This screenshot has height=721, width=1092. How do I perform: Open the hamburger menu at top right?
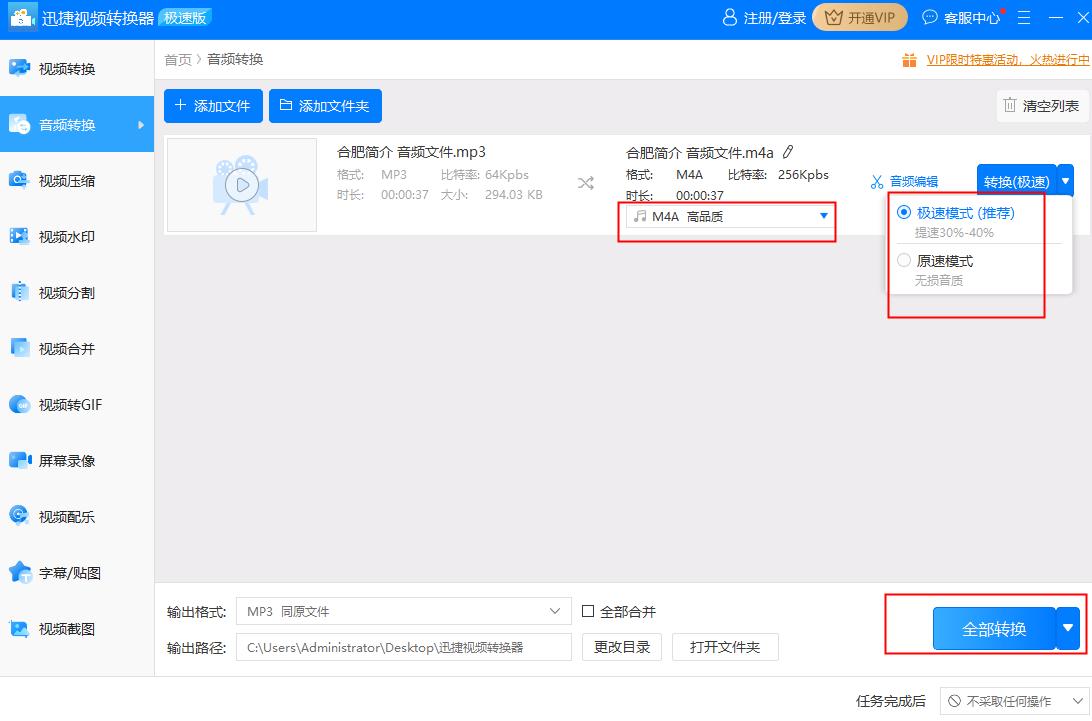1022,17
